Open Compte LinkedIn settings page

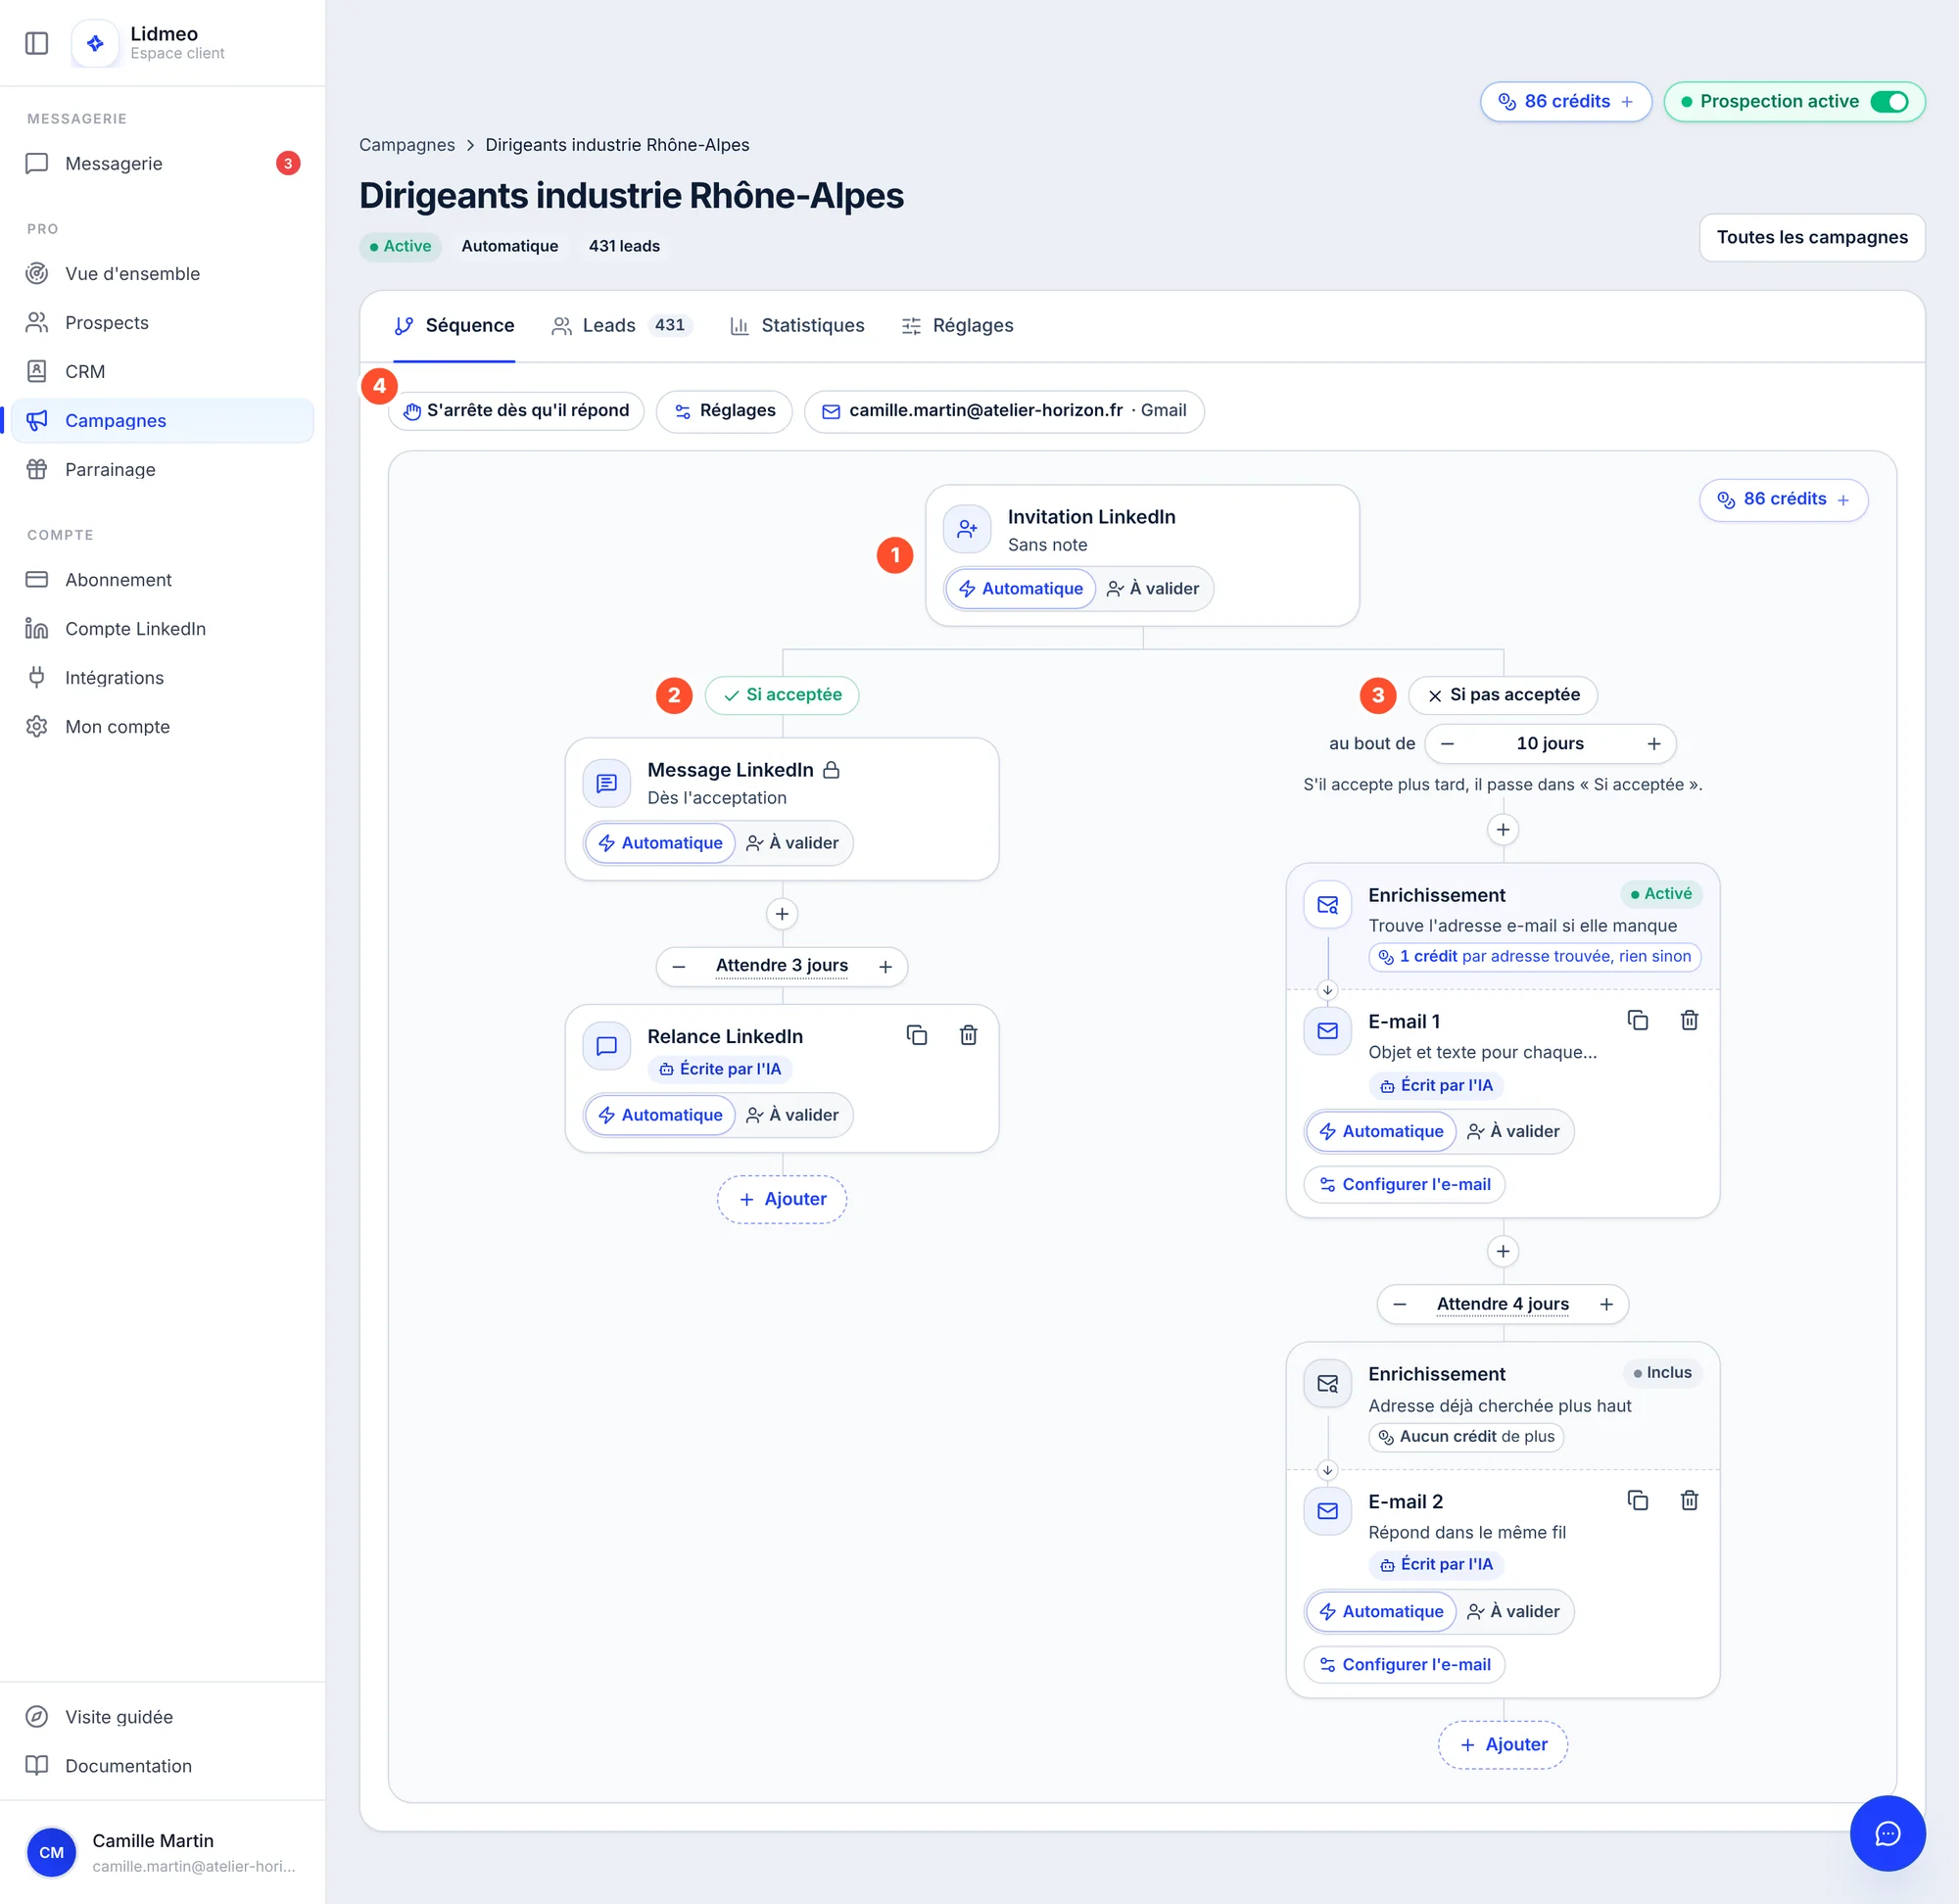point(162,628)
